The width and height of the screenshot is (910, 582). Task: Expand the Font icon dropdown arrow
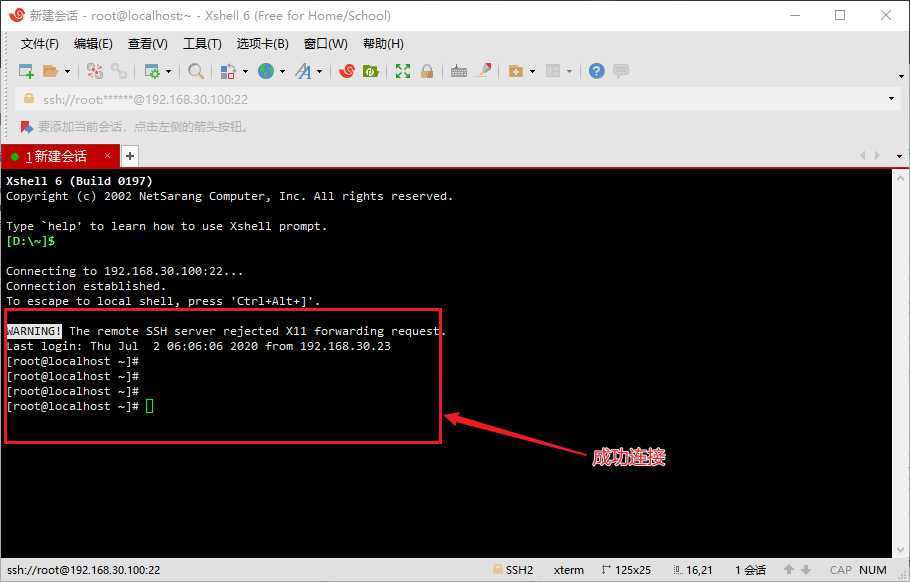coord(319,71)
